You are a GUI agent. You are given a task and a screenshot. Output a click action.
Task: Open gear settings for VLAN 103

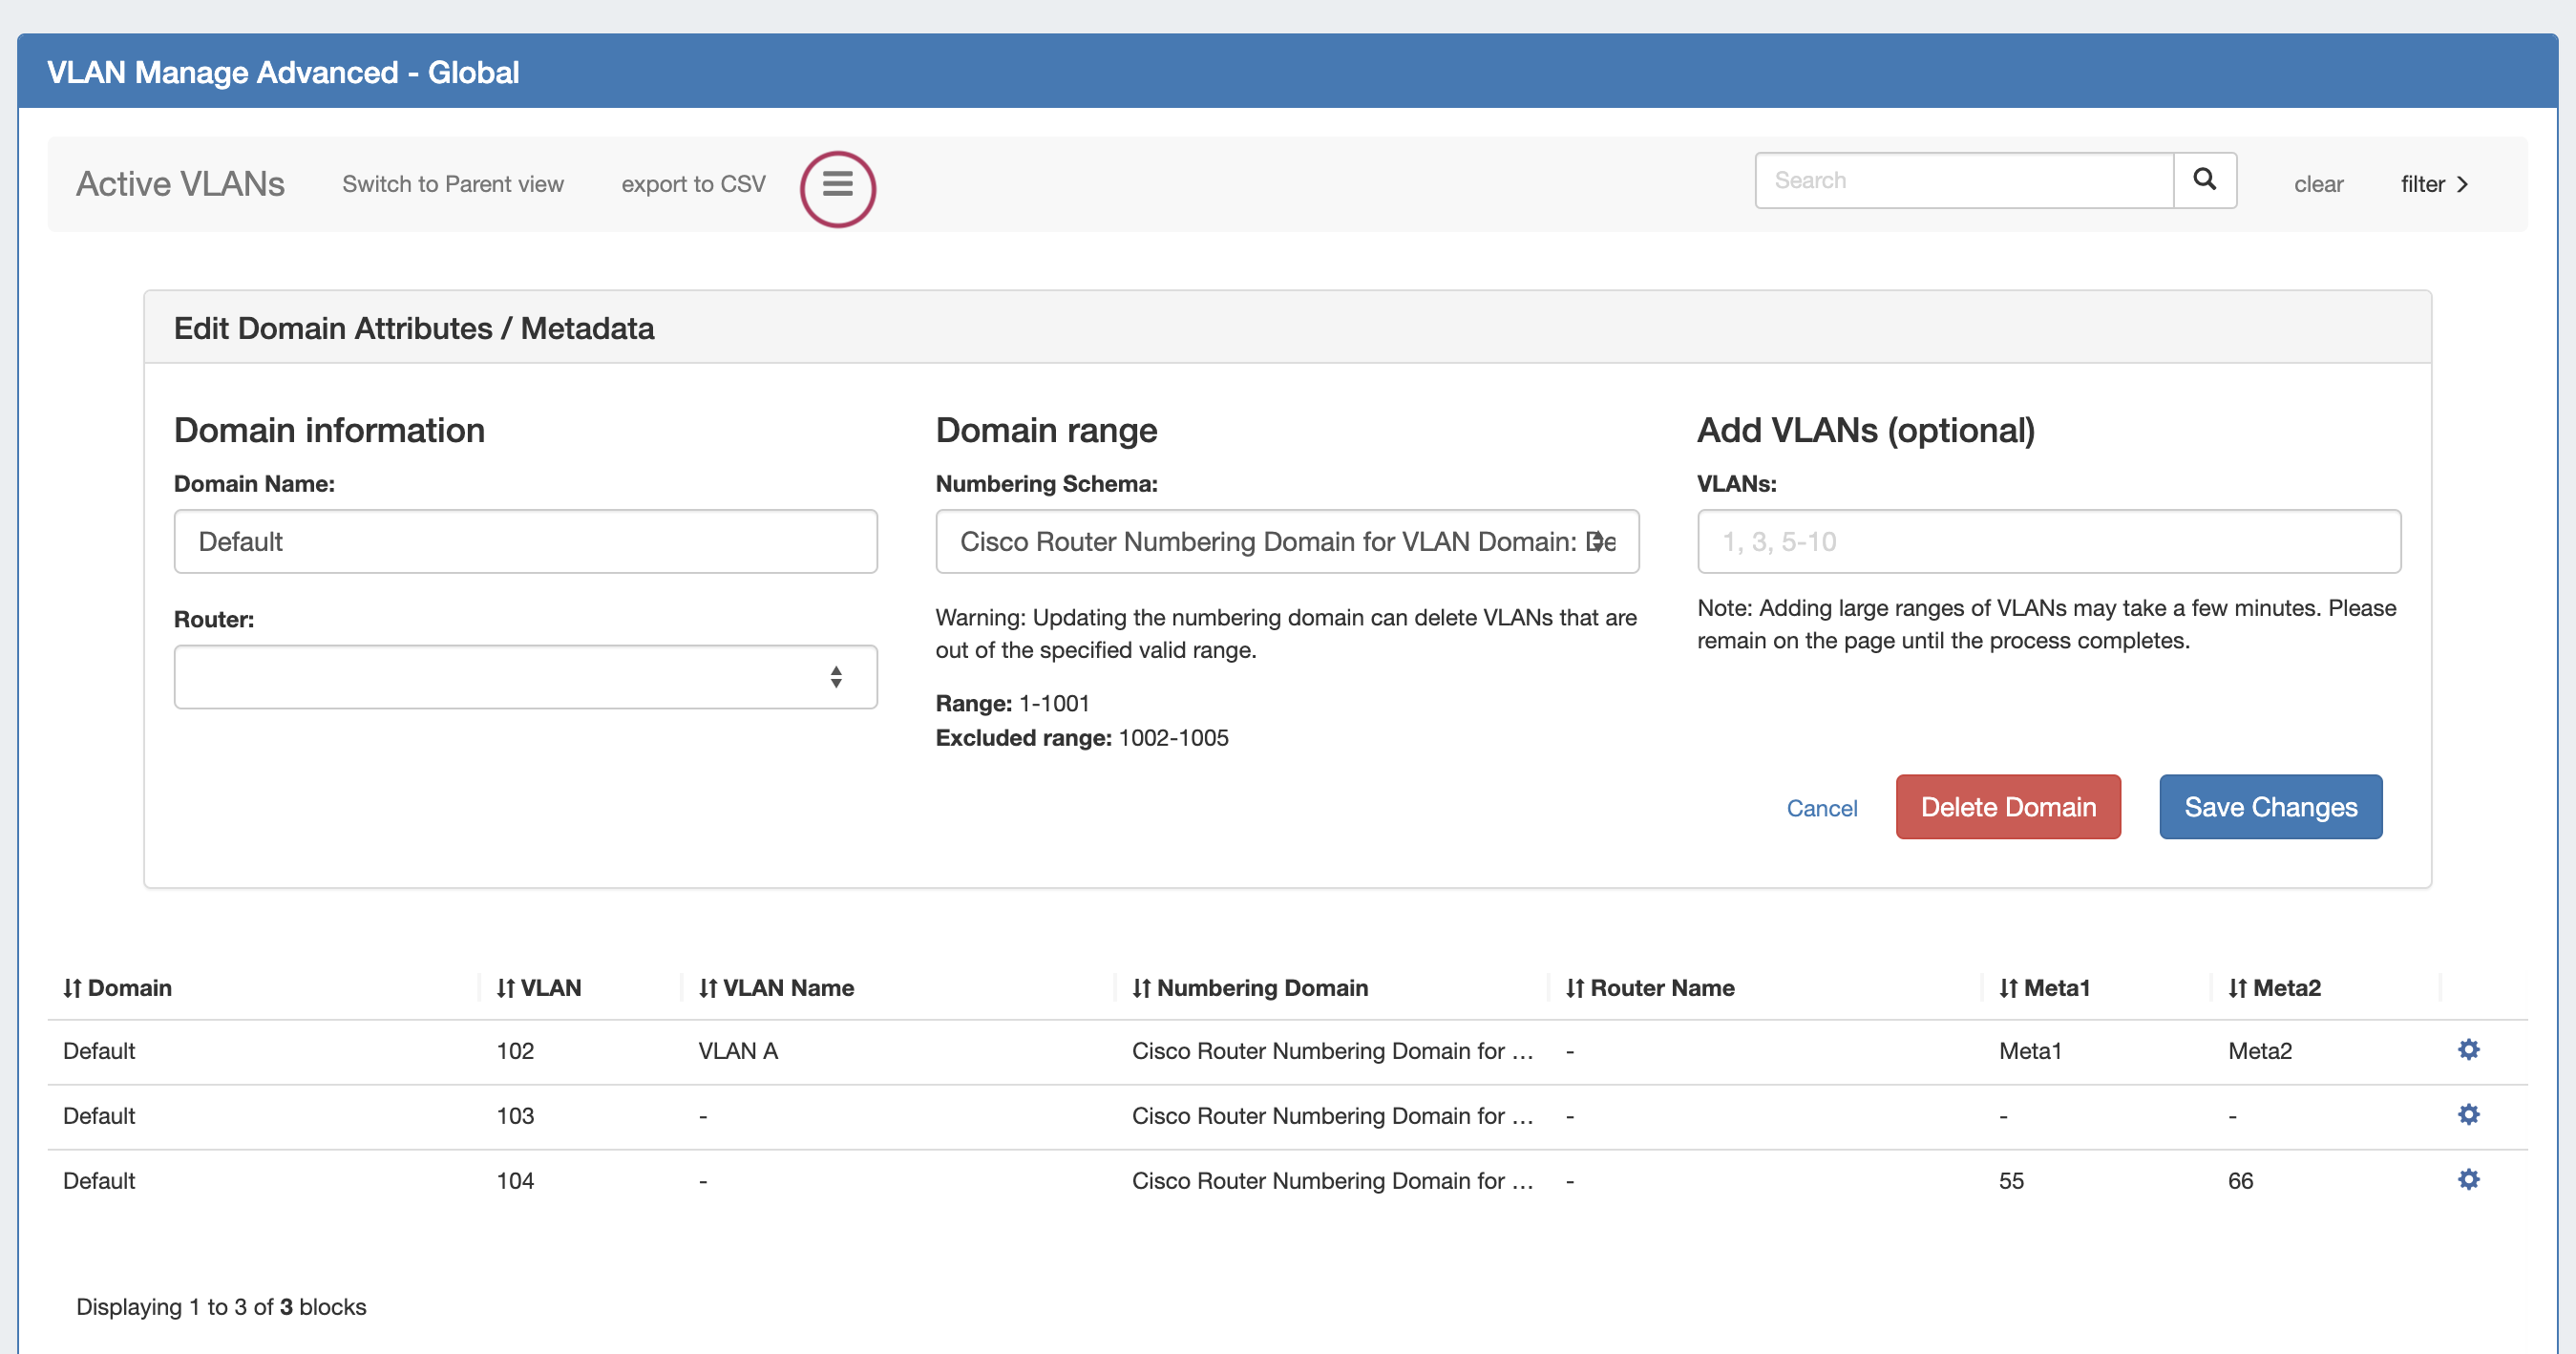click(2468, 1114)
